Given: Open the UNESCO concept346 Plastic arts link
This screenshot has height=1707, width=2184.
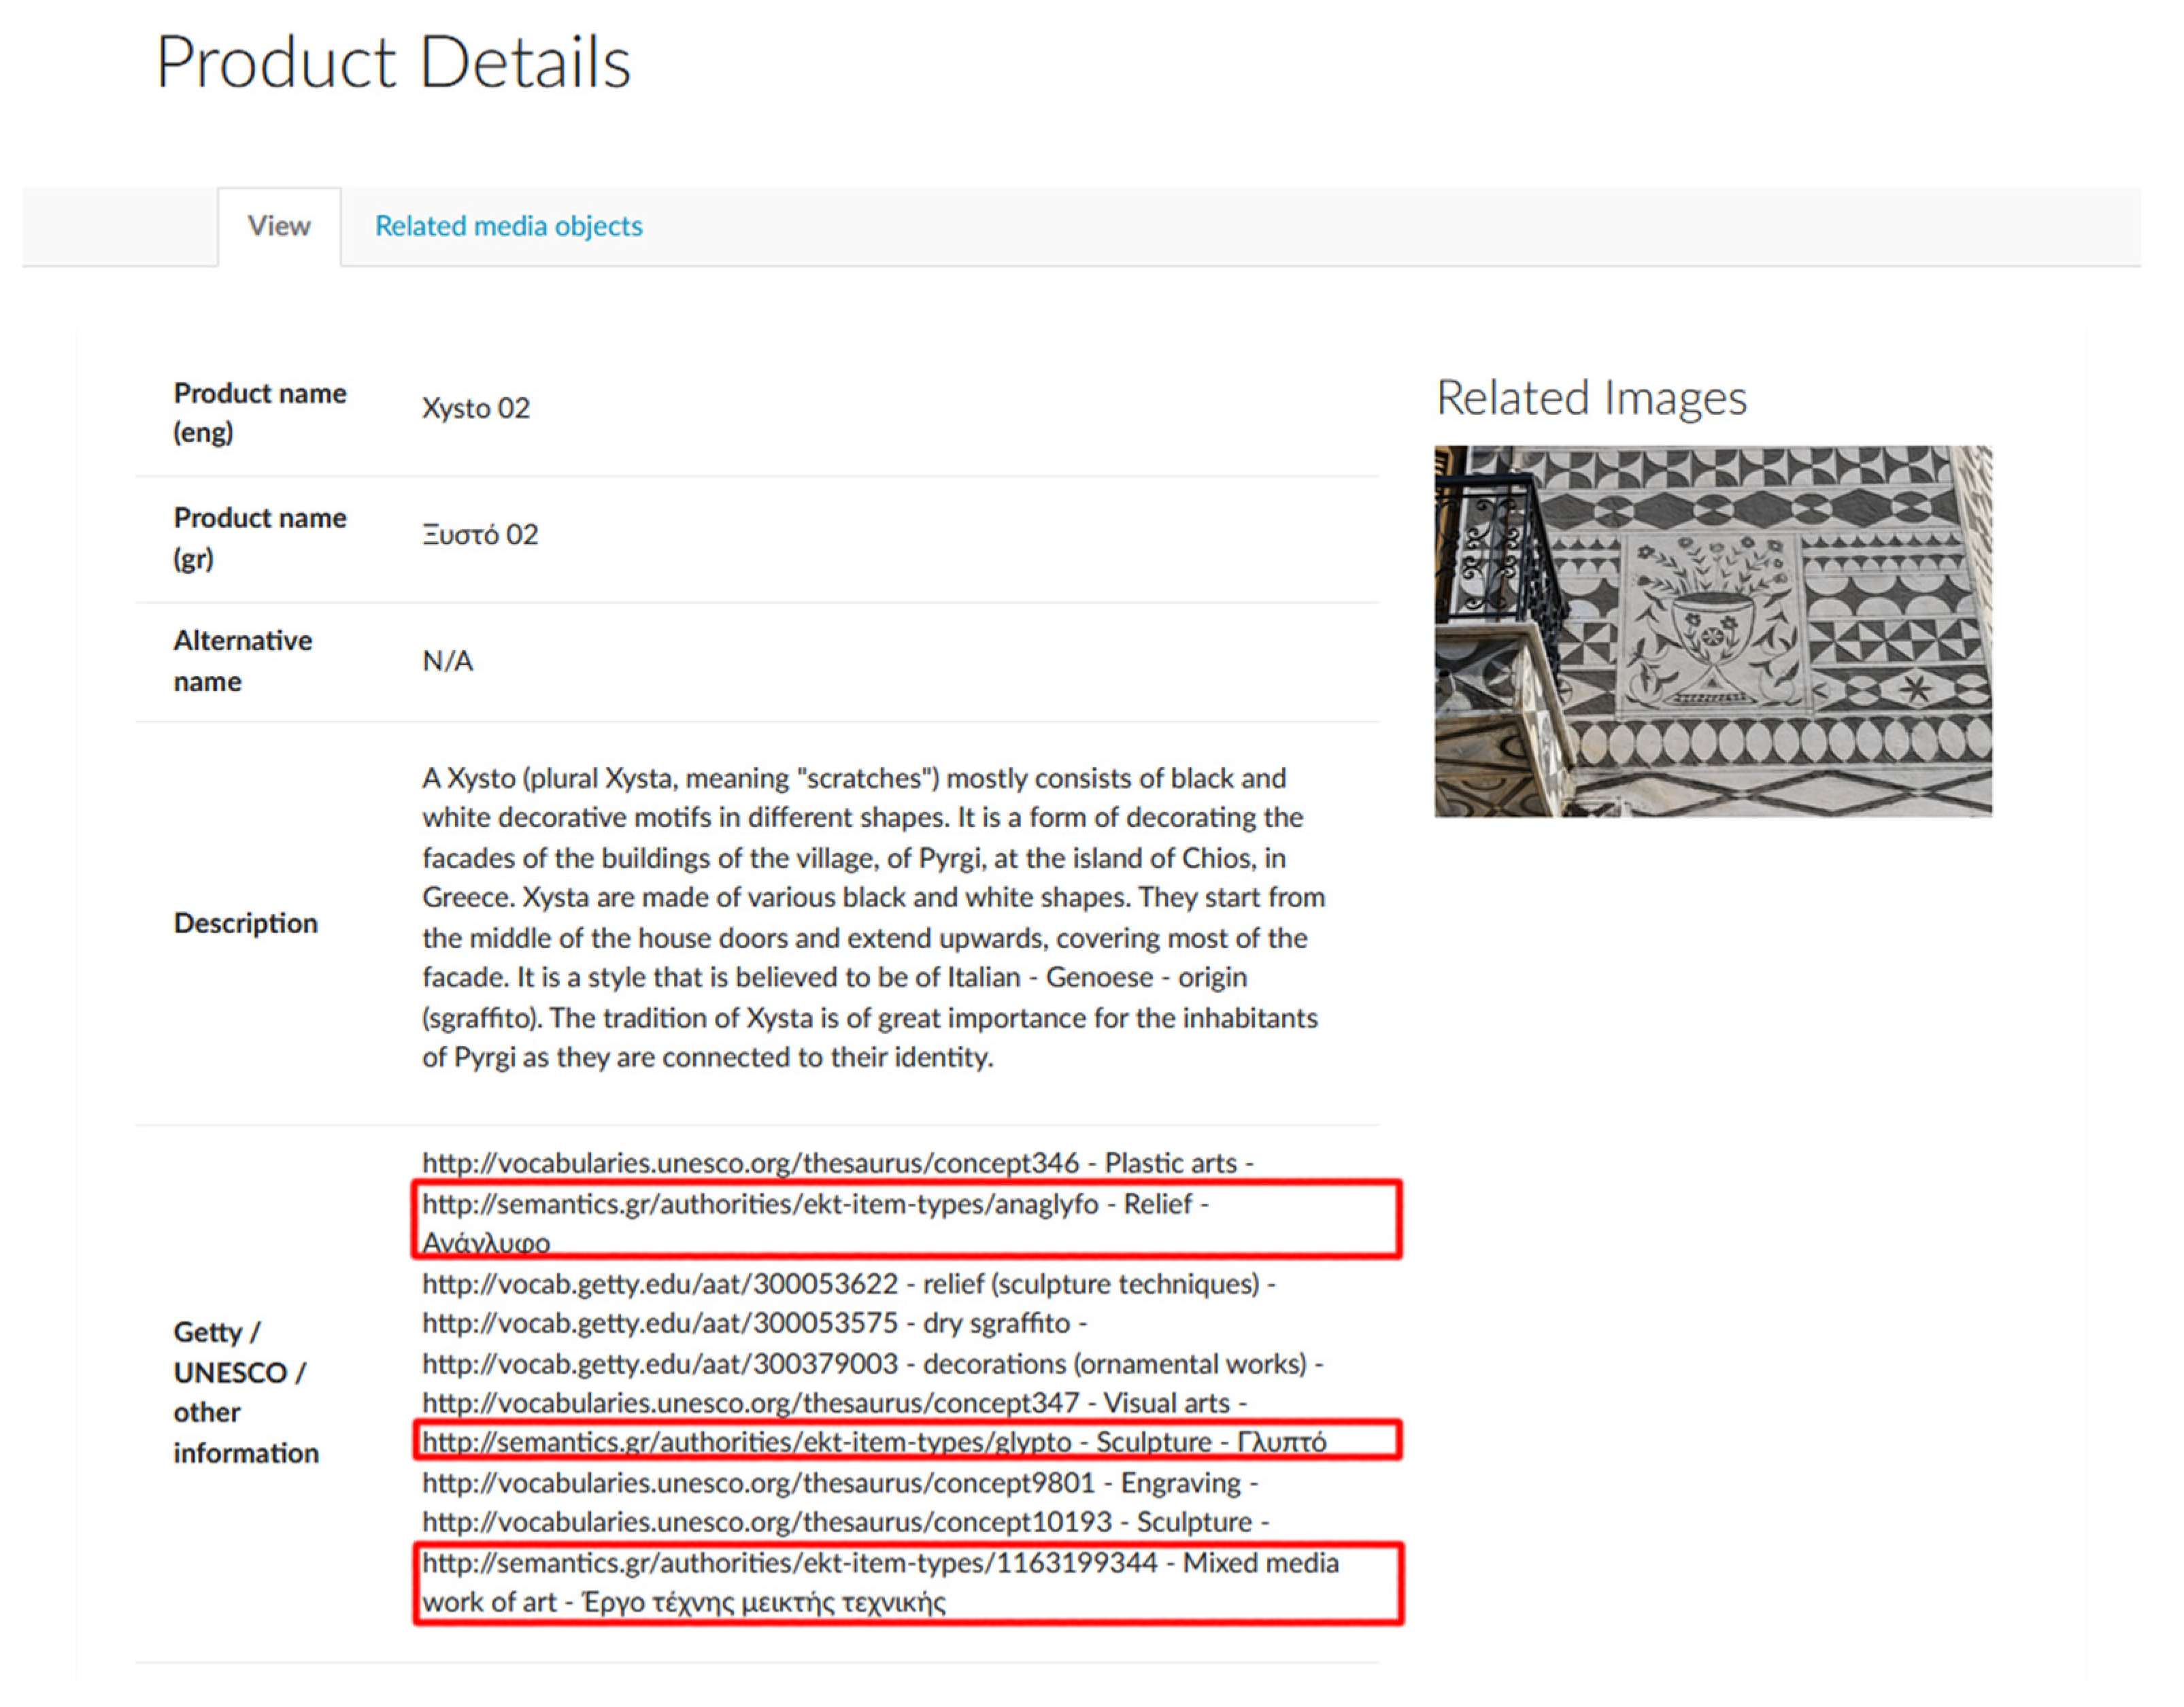Looking at the screenshot, I should point(750,1163).
